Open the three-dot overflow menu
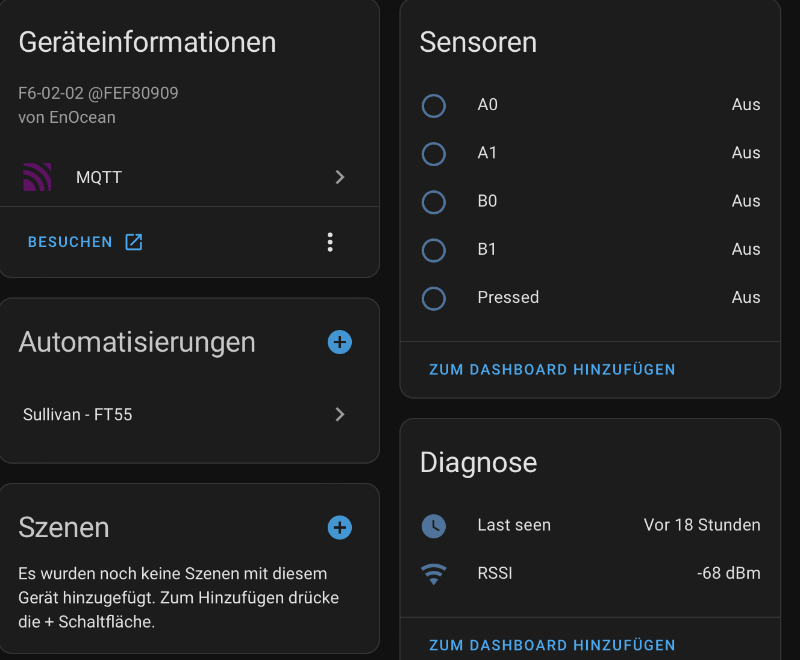The height and width of the screenshot is (660, 800). click(x=330, y=242)
